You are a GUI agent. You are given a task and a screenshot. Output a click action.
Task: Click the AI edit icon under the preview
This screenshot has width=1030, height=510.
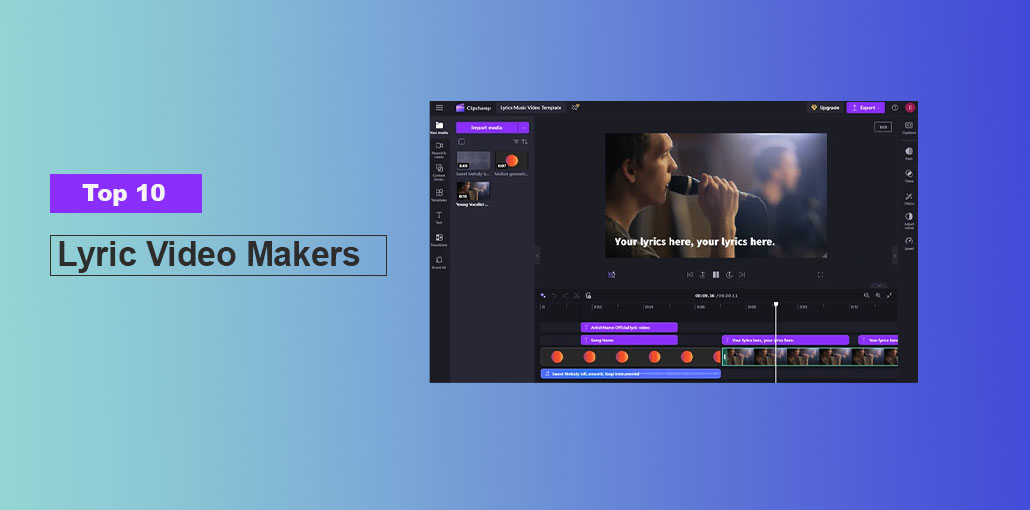pos(612,275)
